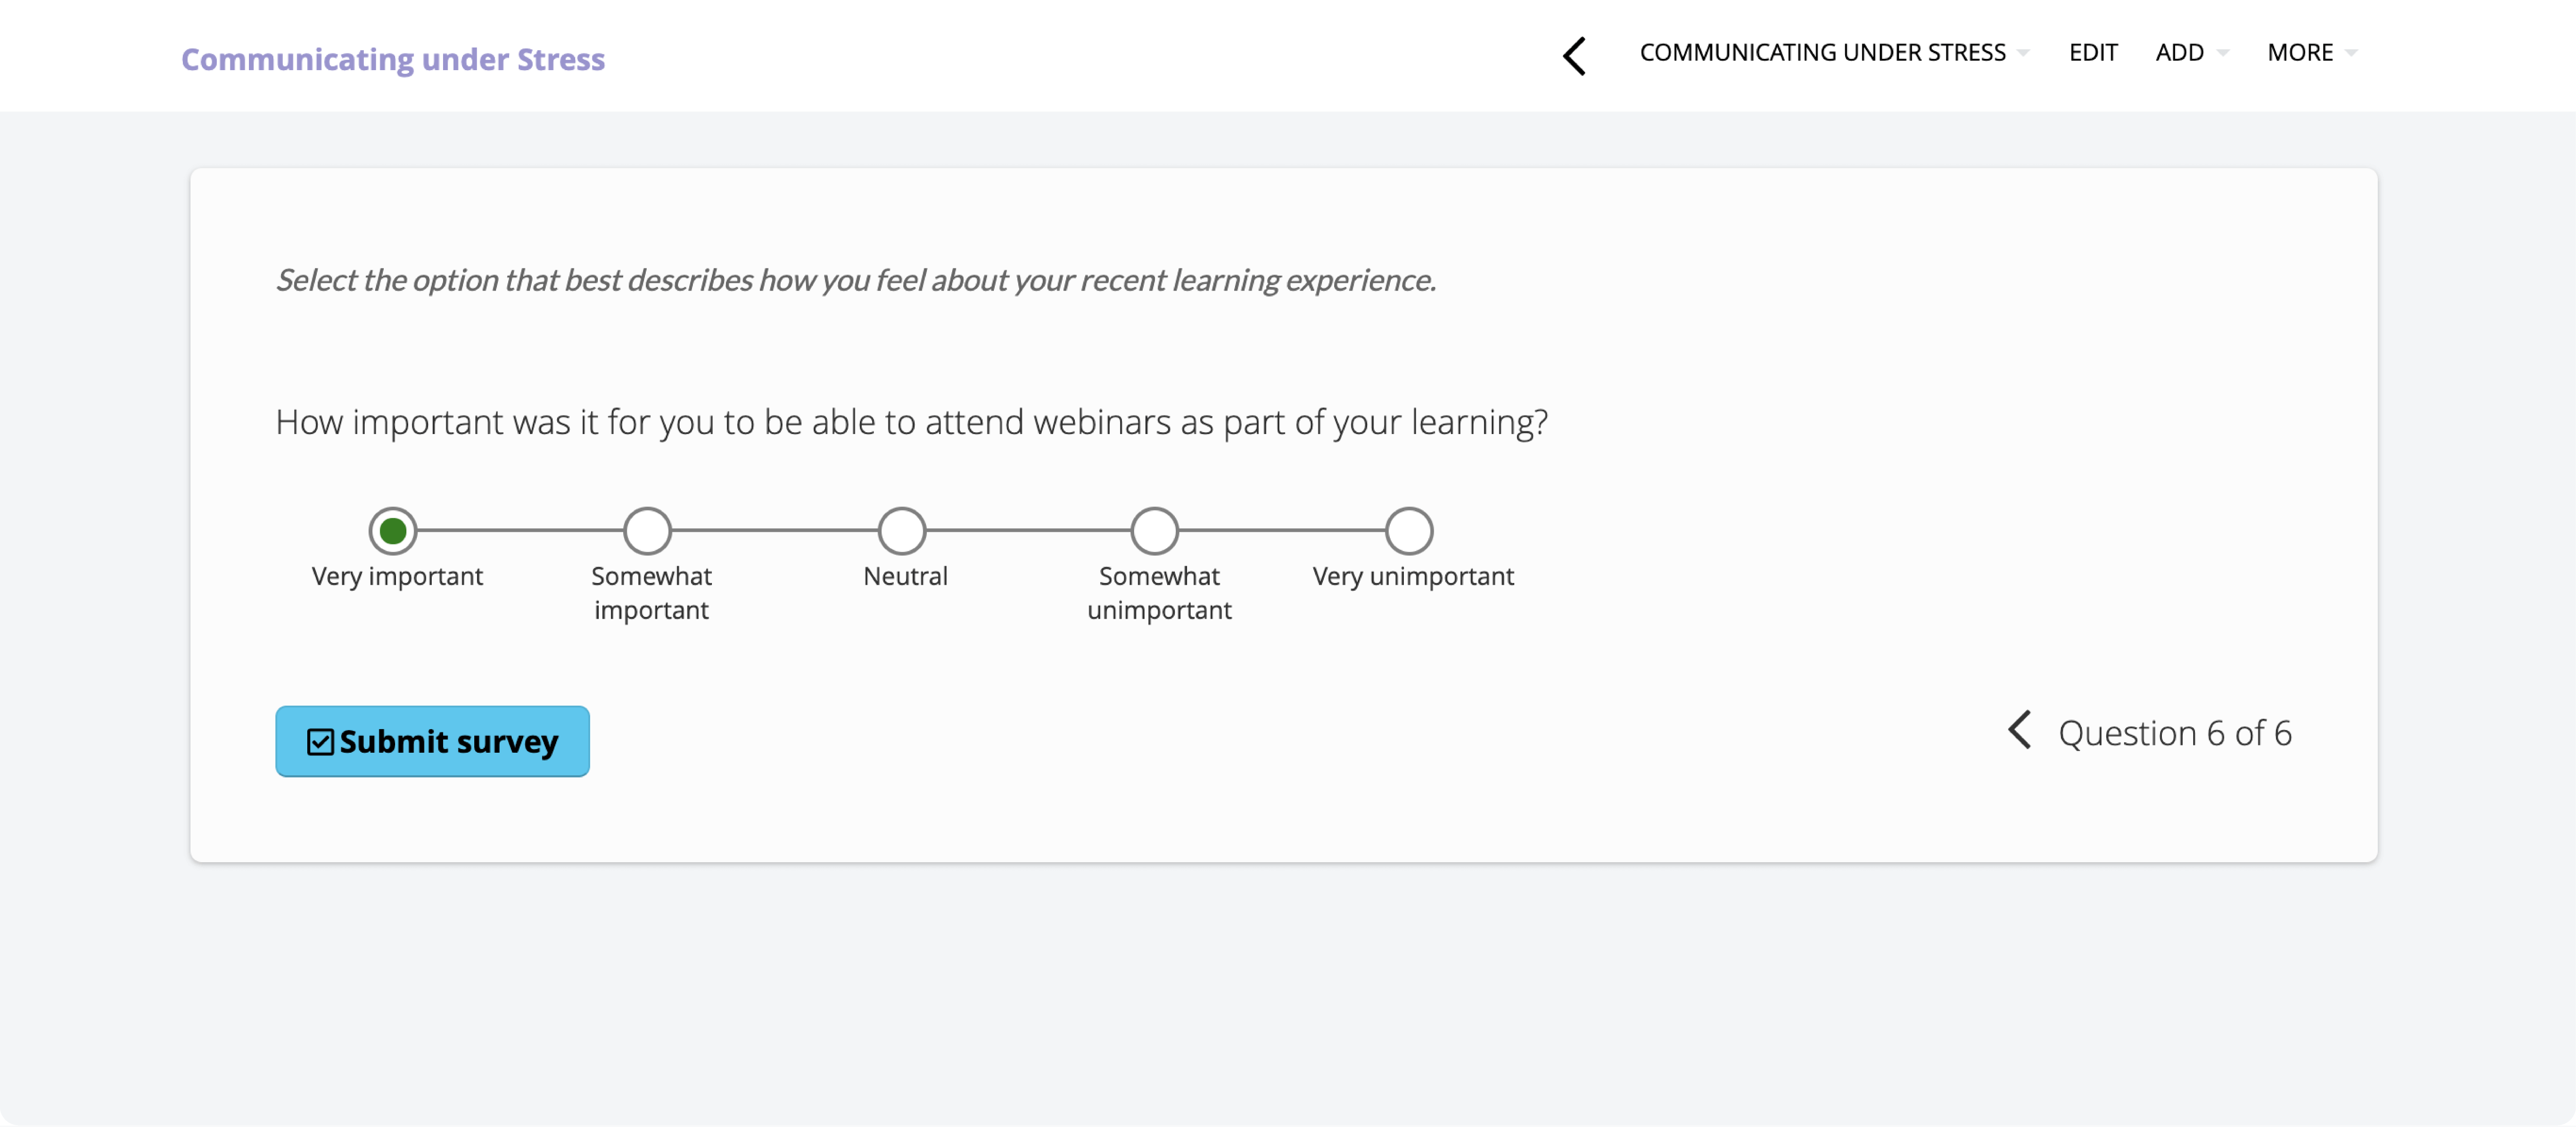The width and height of the screenshot is (2576, 1127).
Task: Click the Very important label text
Action: [x=397, y=576]
